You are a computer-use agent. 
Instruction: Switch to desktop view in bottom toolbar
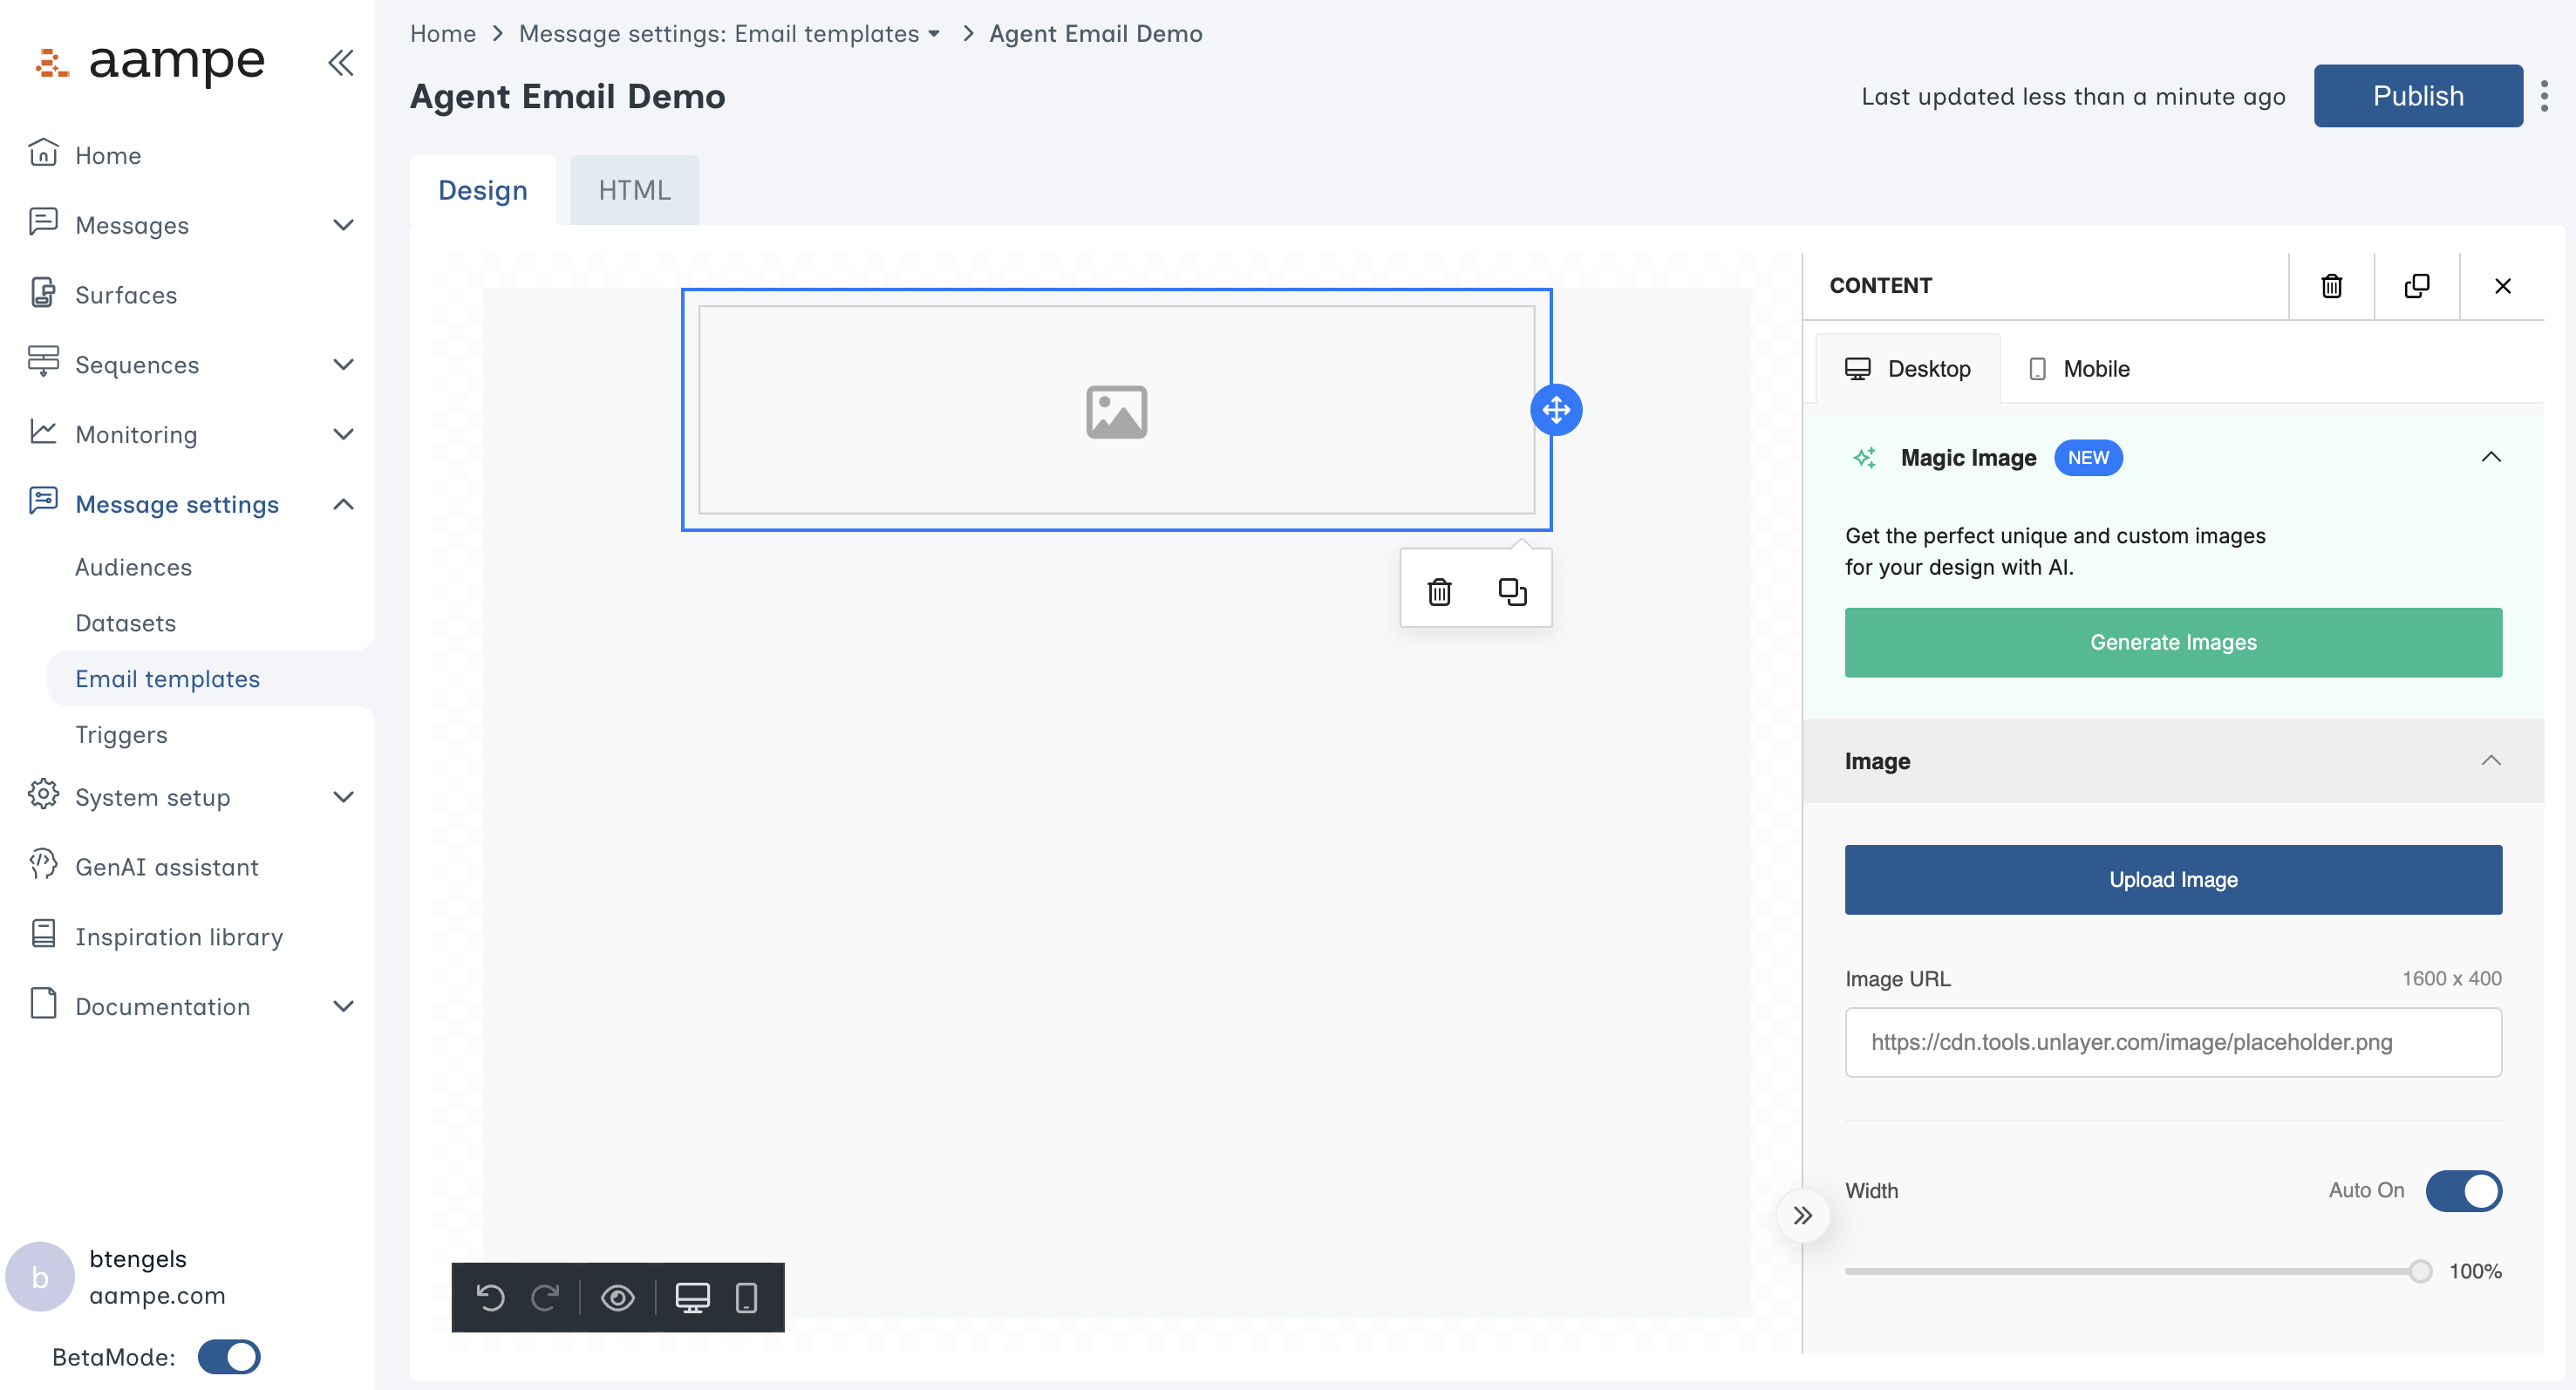692,1298
